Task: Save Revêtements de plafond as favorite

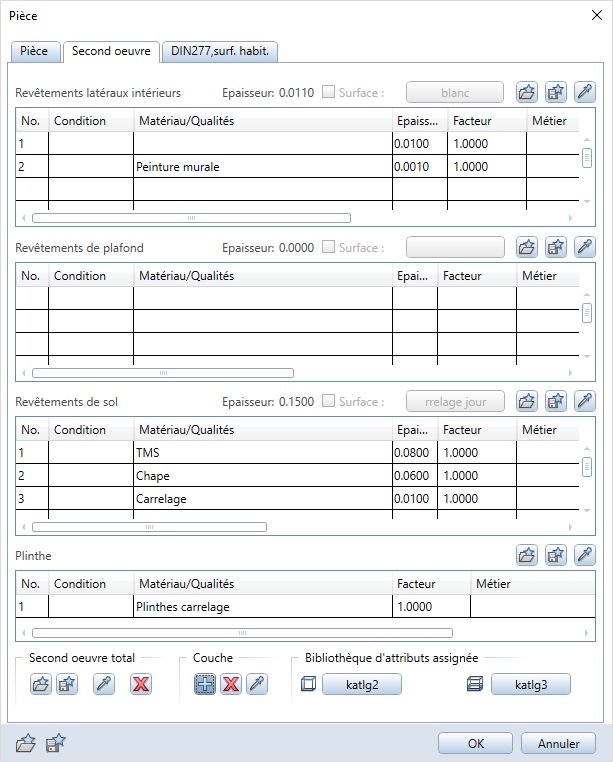Action: click(x=556, y=247)
